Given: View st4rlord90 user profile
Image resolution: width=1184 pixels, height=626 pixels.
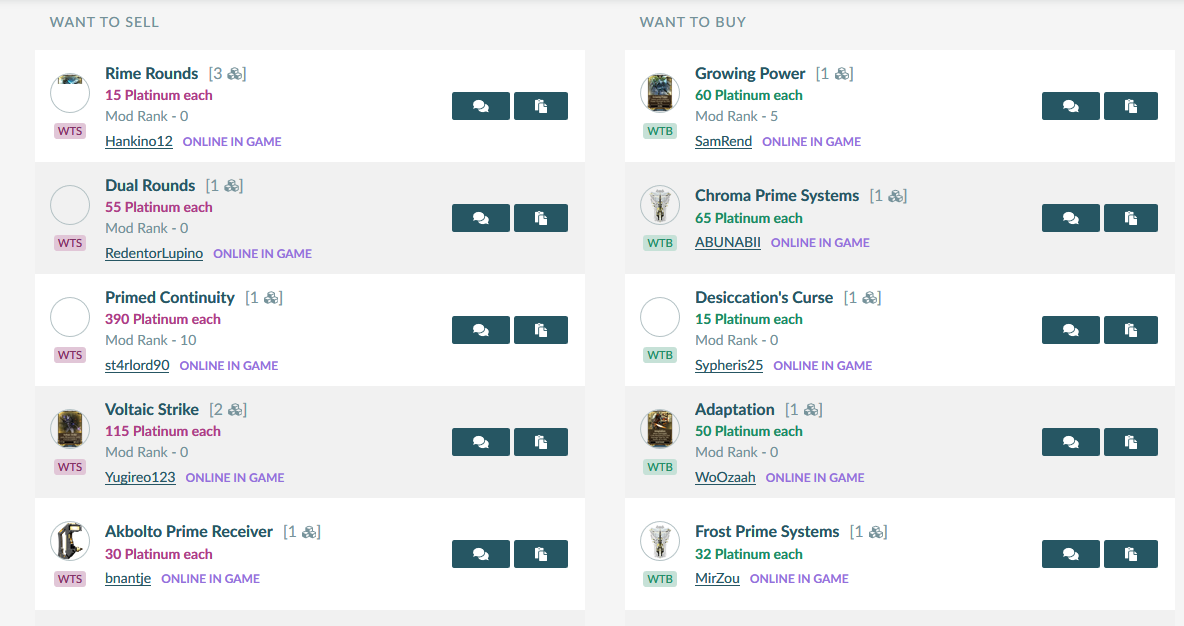Looking at the screenshot, I should click(137, 365).
